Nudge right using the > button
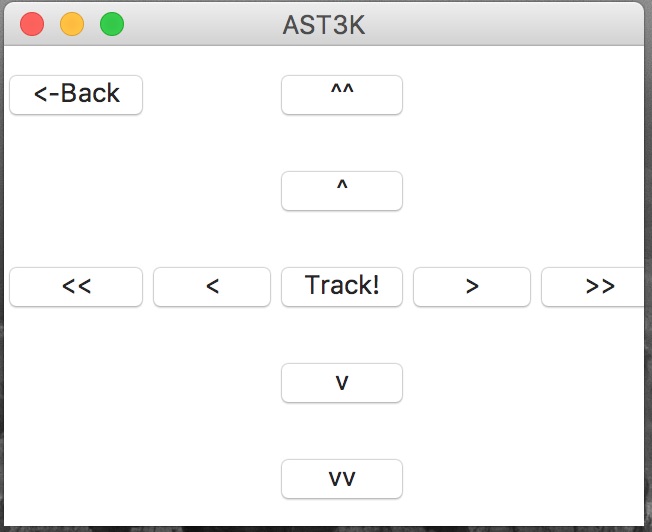Image resolution: width=652 pixels, height=532 pixels. pyautogui.click(x=472, y=287)
